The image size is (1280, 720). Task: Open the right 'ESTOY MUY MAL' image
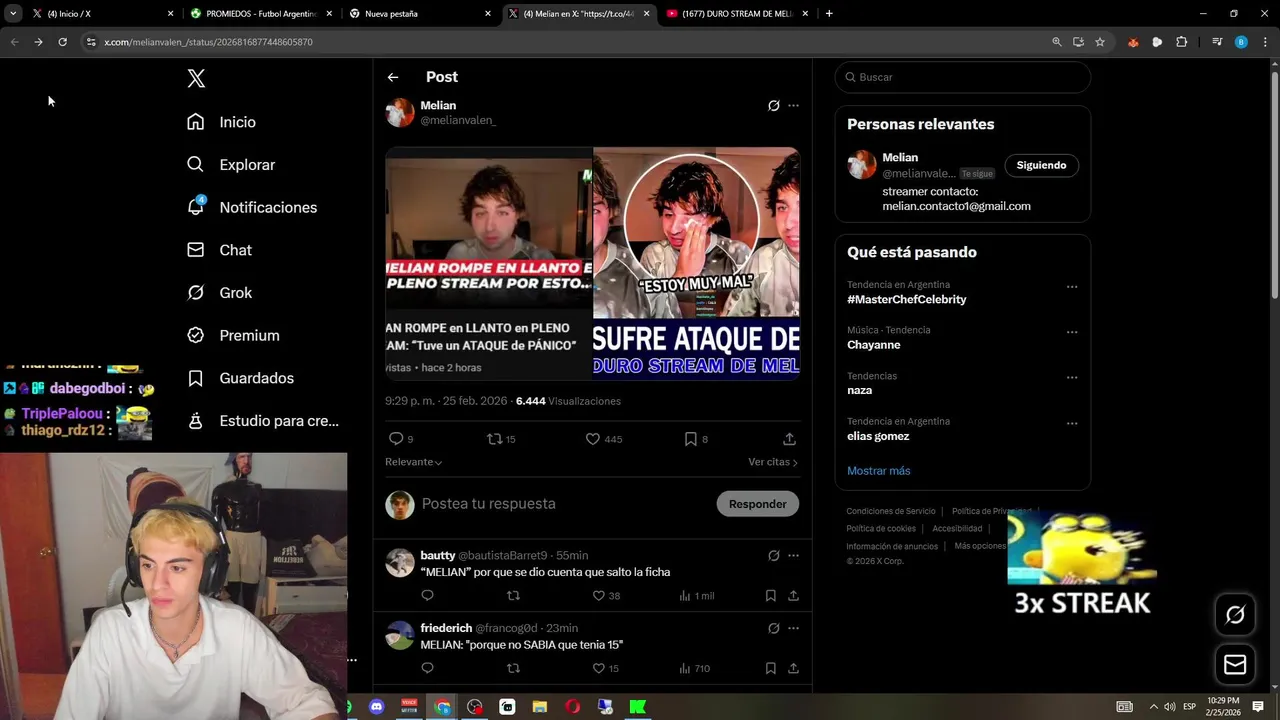[x=696, y=264]
